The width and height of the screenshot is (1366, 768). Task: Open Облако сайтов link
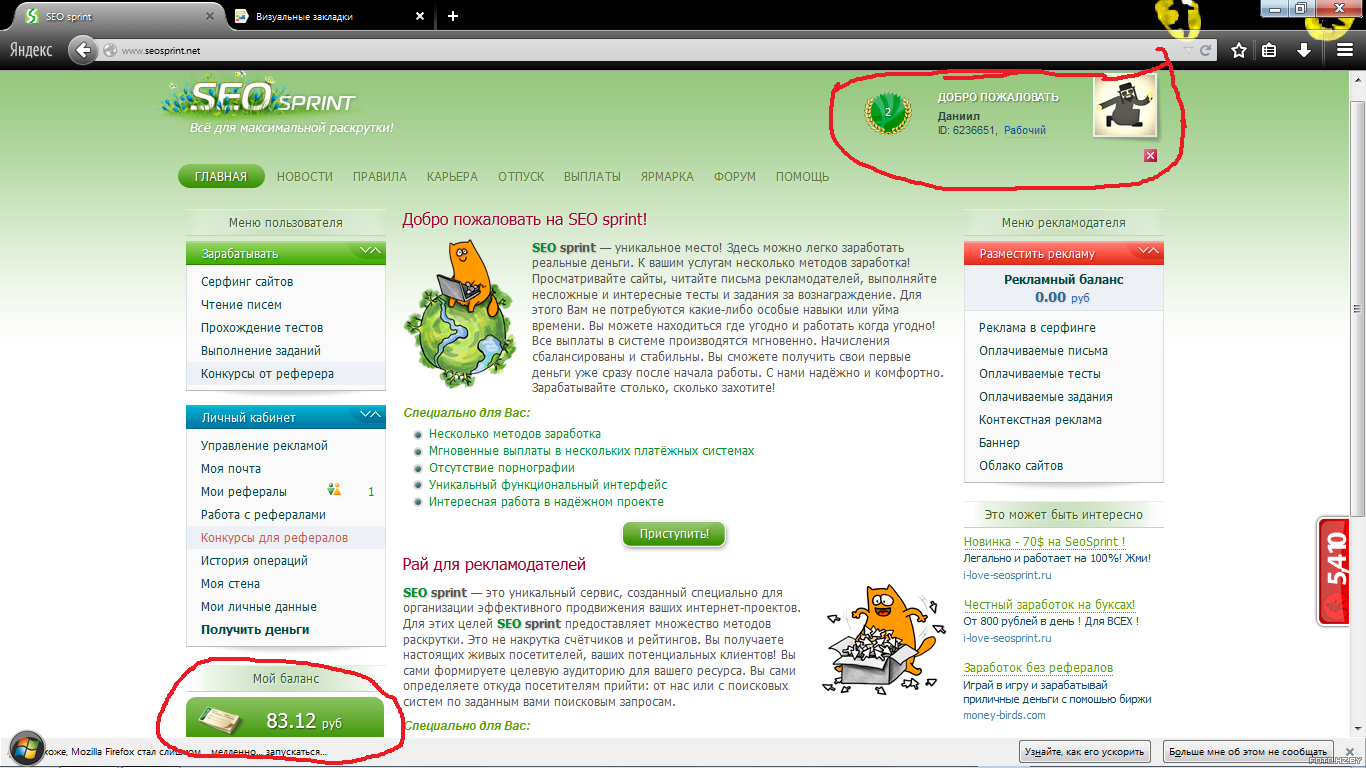(1021, 466)
